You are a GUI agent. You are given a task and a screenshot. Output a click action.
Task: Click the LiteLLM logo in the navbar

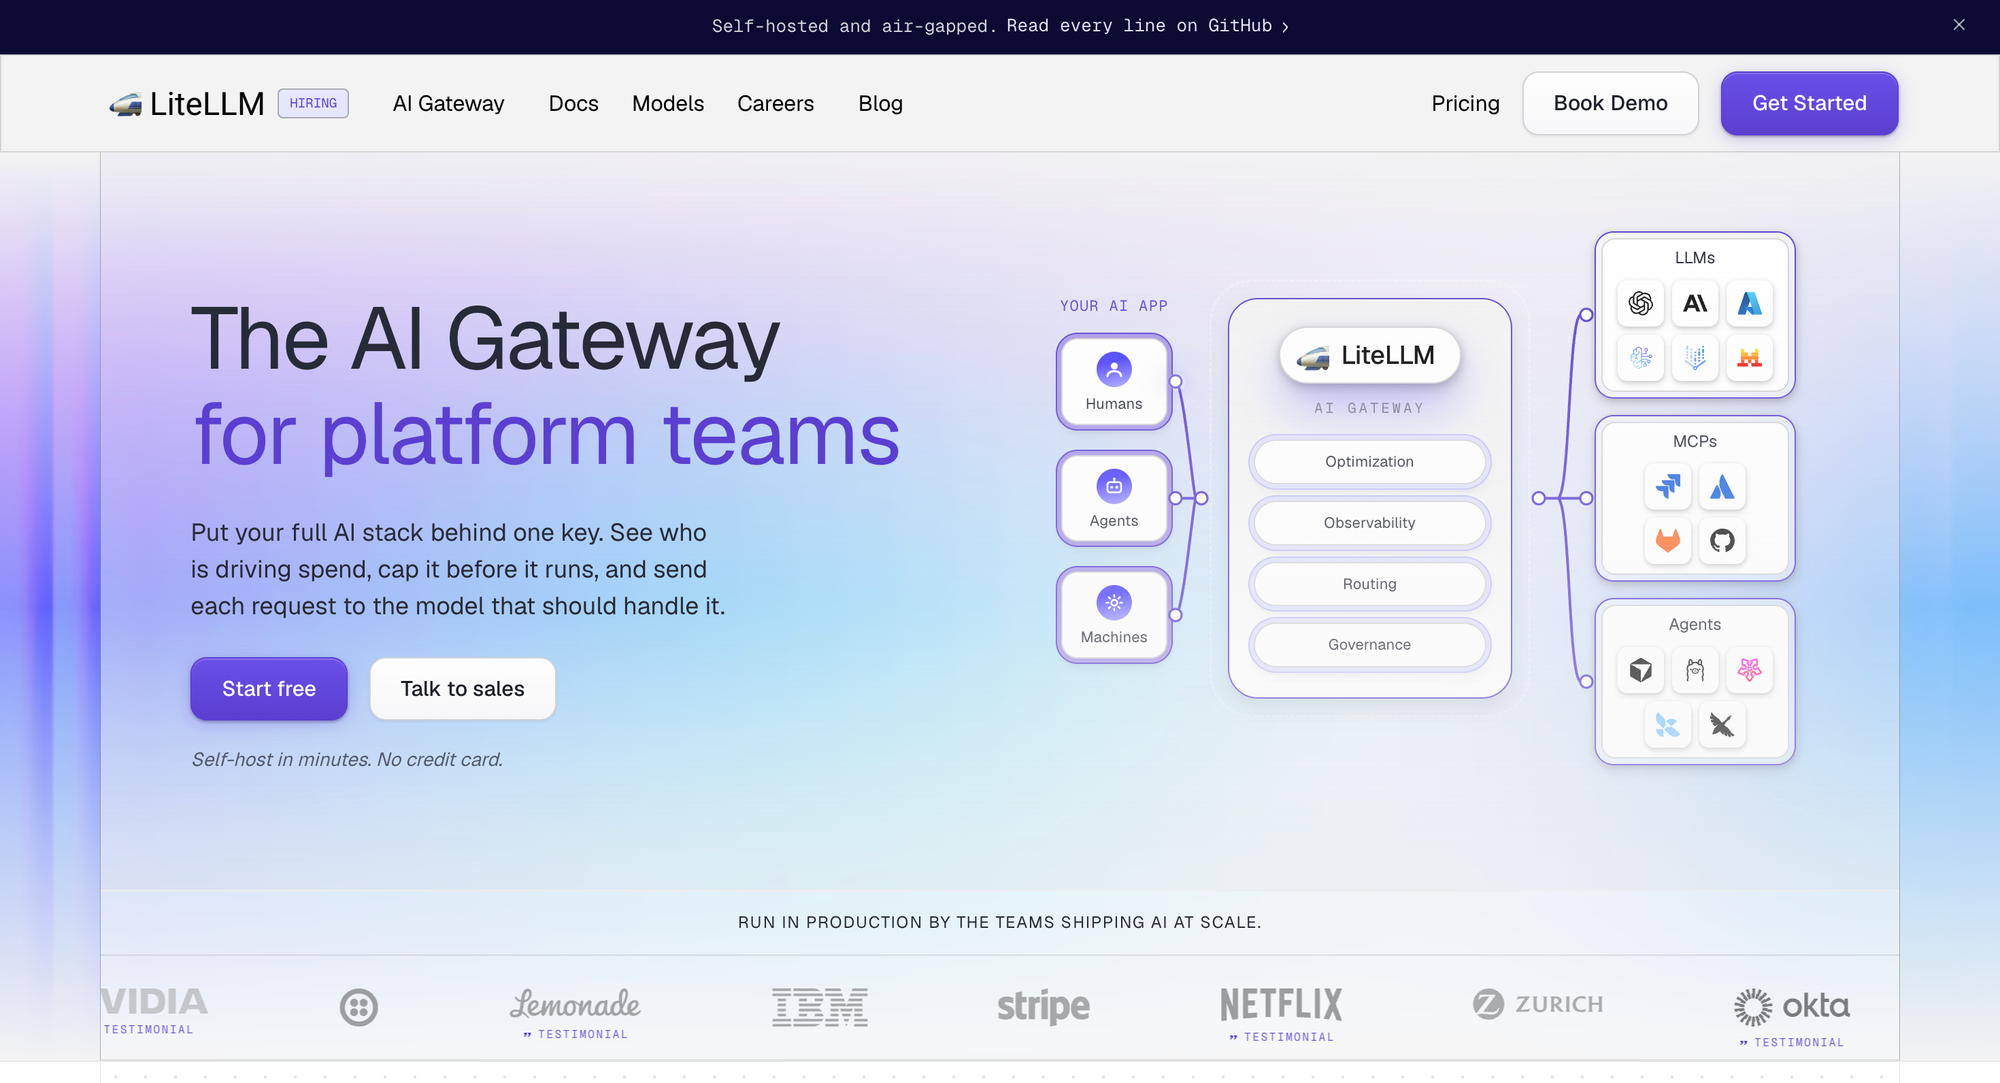click(x=187, y=103)
